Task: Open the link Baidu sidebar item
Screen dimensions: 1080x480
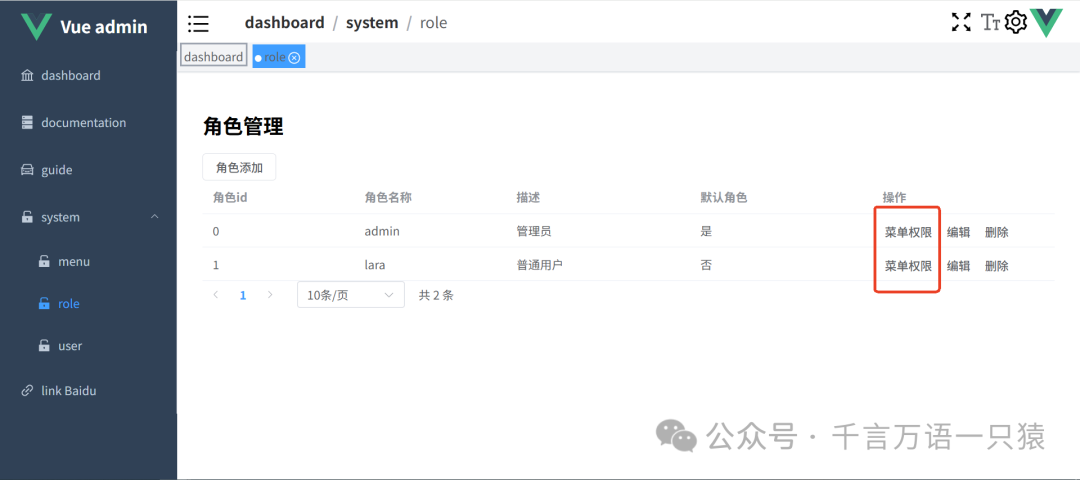Action: (x=88, y=390)
